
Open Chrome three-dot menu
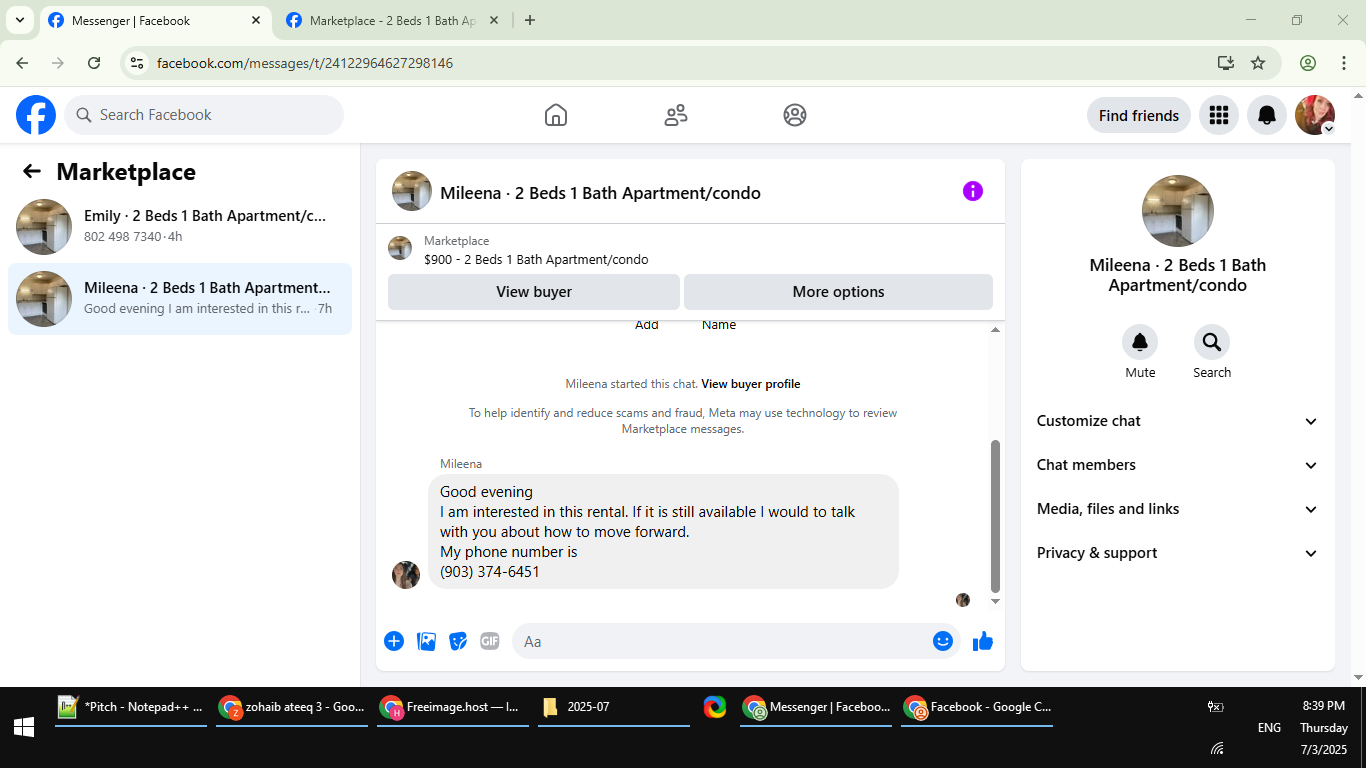[x=1344, y=63]
